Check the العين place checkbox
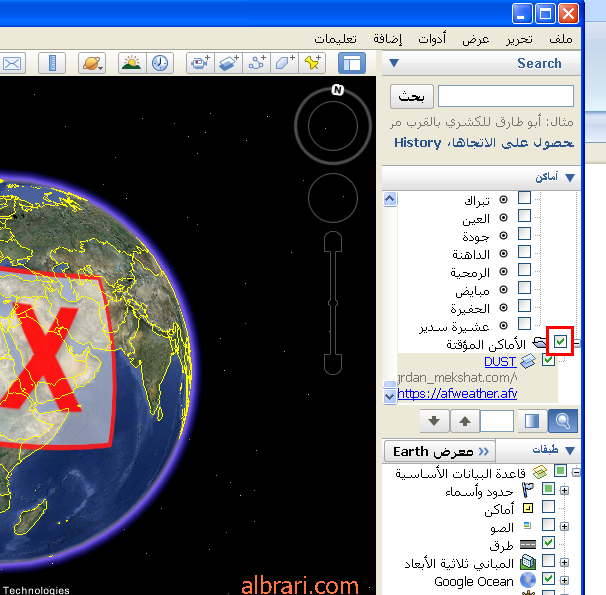The width and height of the screenshot is (606, 595). [x=524, y=216]
